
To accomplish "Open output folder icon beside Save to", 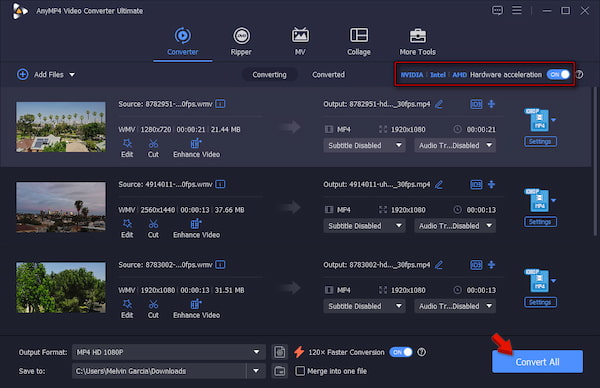I will 280,371.
